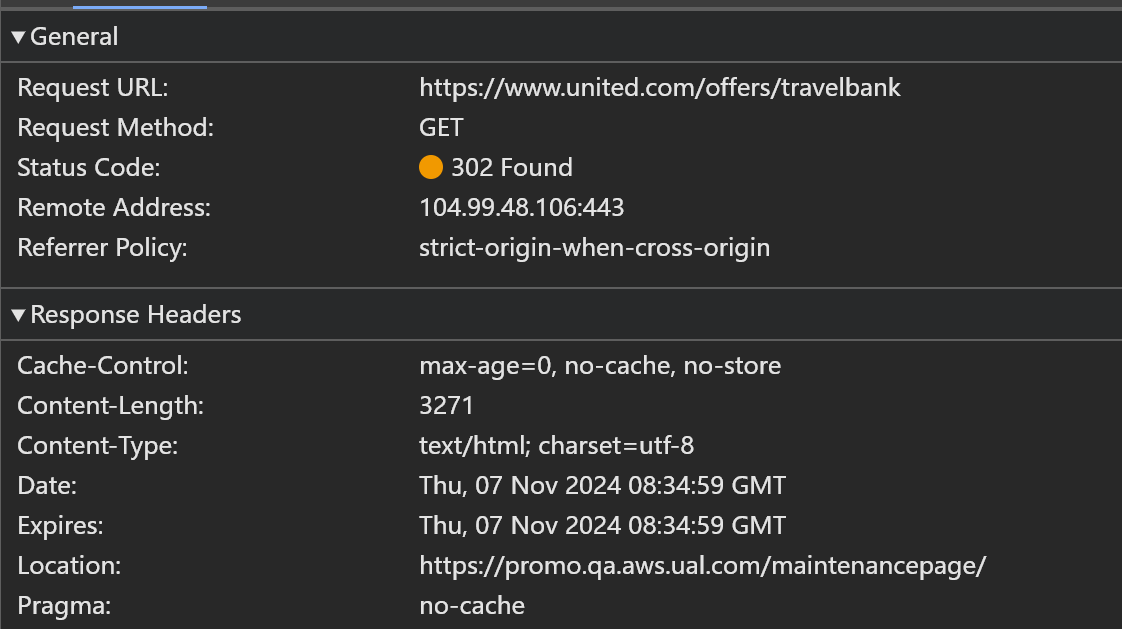This screenshot has height=629, width=1122.
Task: Select the Referrer Policy value
Action: coord(594,248)
